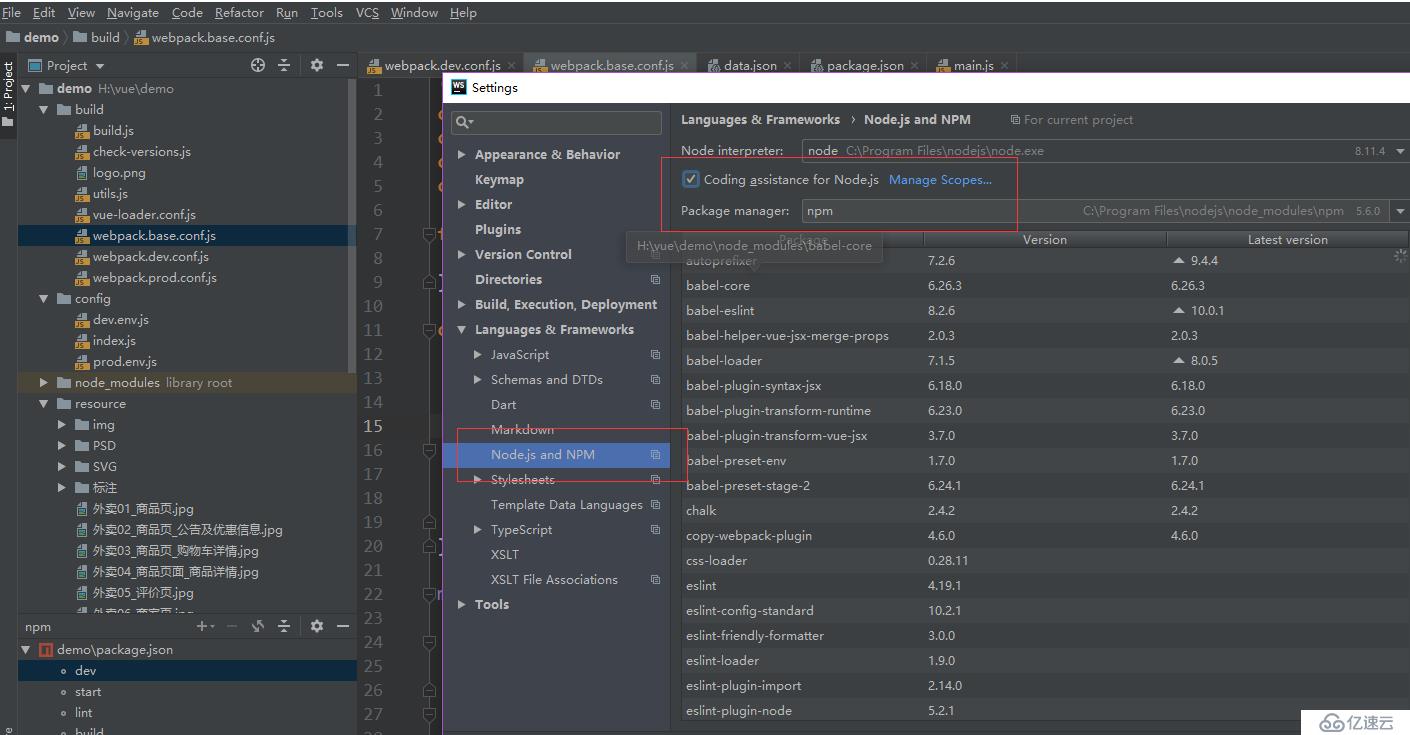Select eslint-plugin-import package row
The width and height of the screenshot is (1410, 735).
click(x=1045, y=685)
